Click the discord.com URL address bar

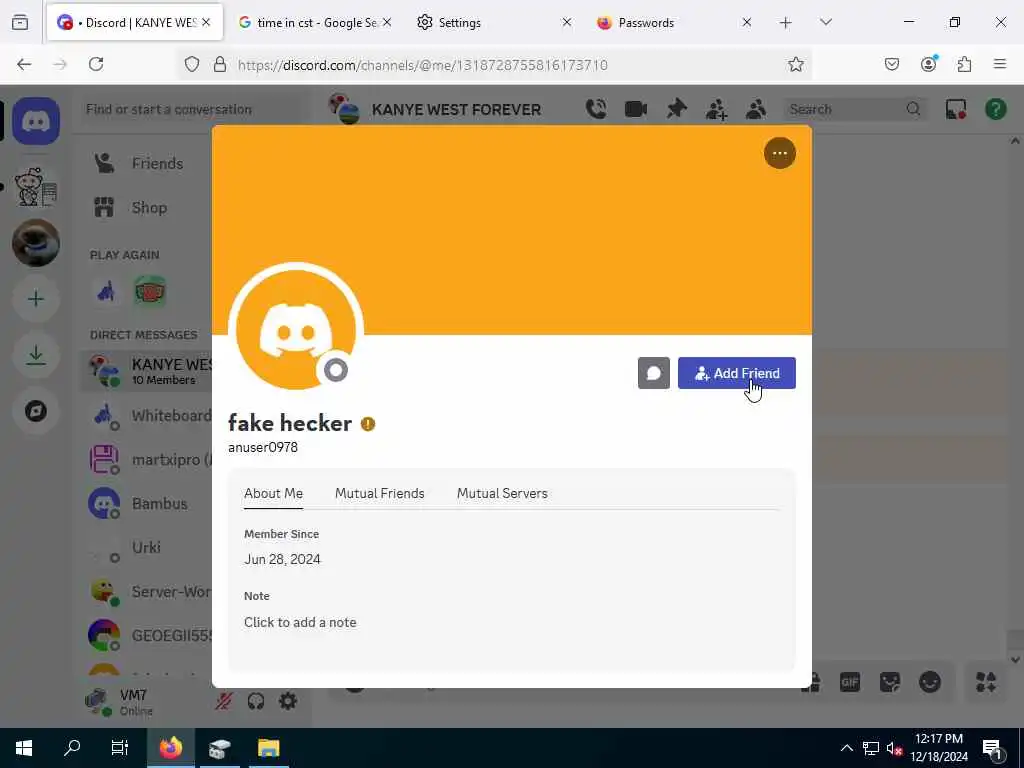click(x=496, y=65)
